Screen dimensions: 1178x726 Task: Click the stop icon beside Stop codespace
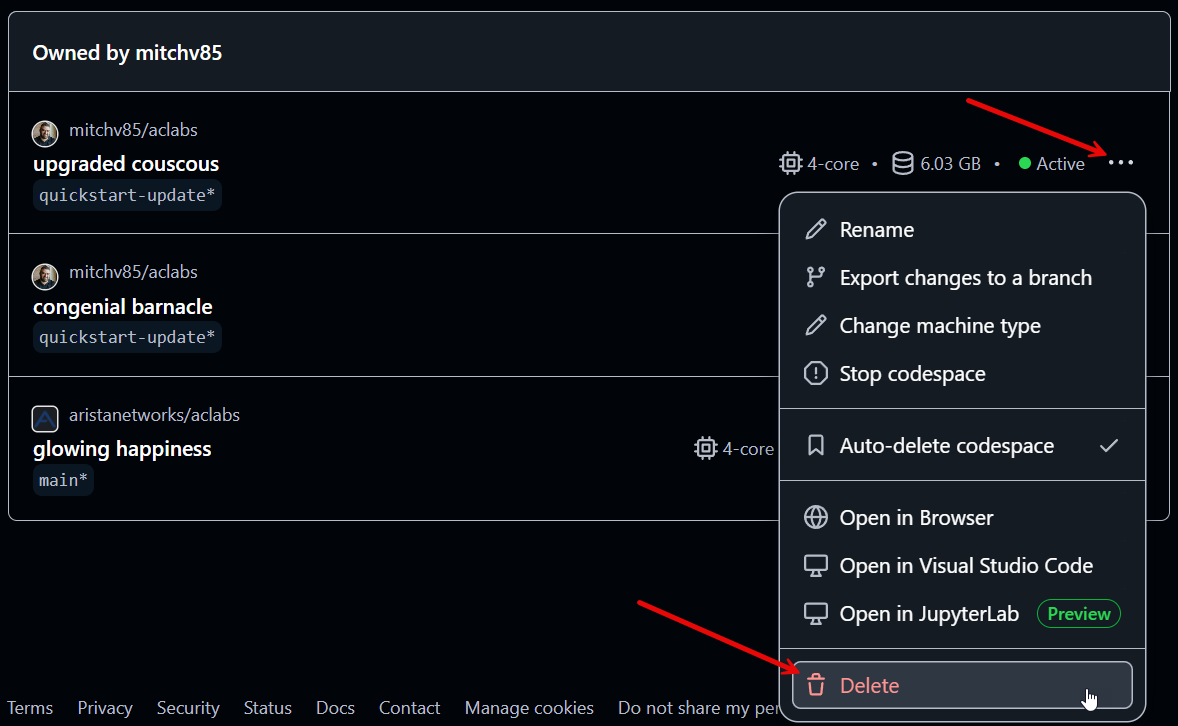(816, 374)
